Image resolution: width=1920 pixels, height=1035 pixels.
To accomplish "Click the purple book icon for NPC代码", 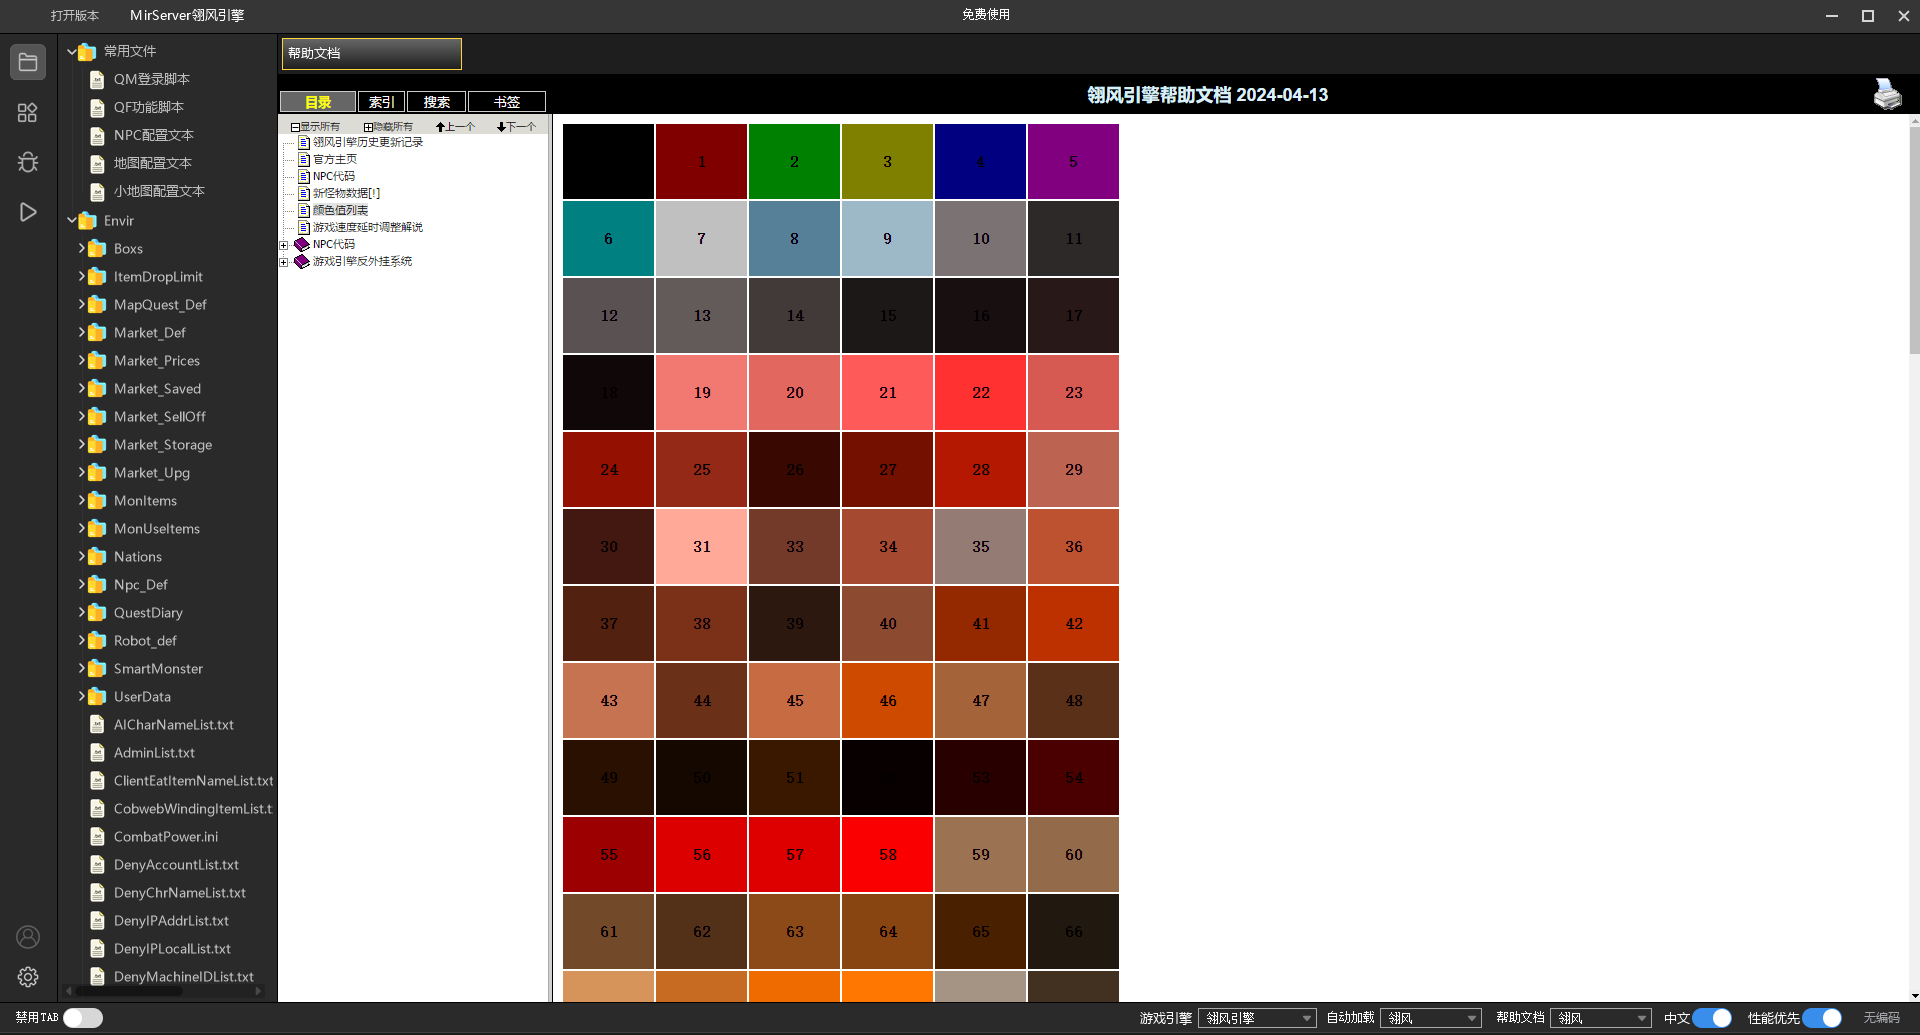I will click(x=301, y=244).
